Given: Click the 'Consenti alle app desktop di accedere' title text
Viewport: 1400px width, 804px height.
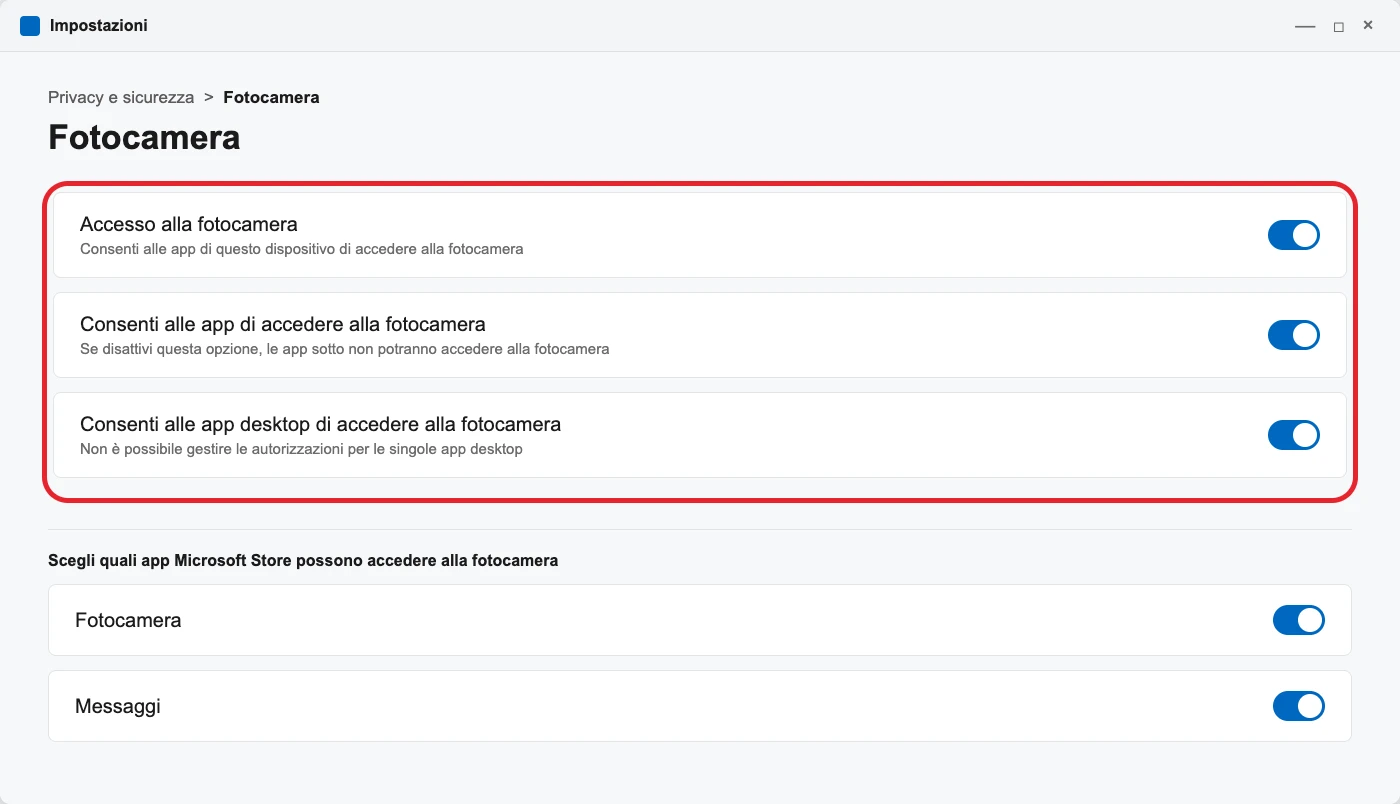Looking at the screenshot, I should click(x=320, y=424).
